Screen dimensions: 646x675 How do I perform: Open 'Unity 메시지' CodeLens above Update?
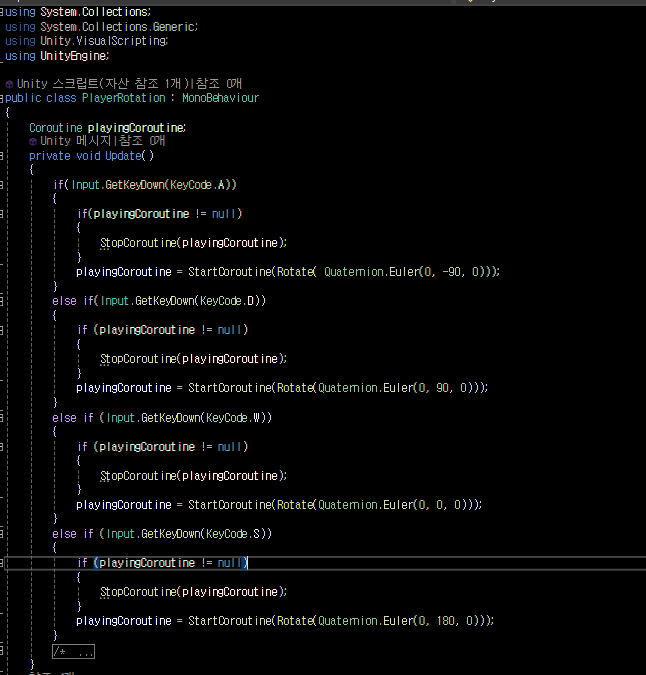tap(76, 141)
